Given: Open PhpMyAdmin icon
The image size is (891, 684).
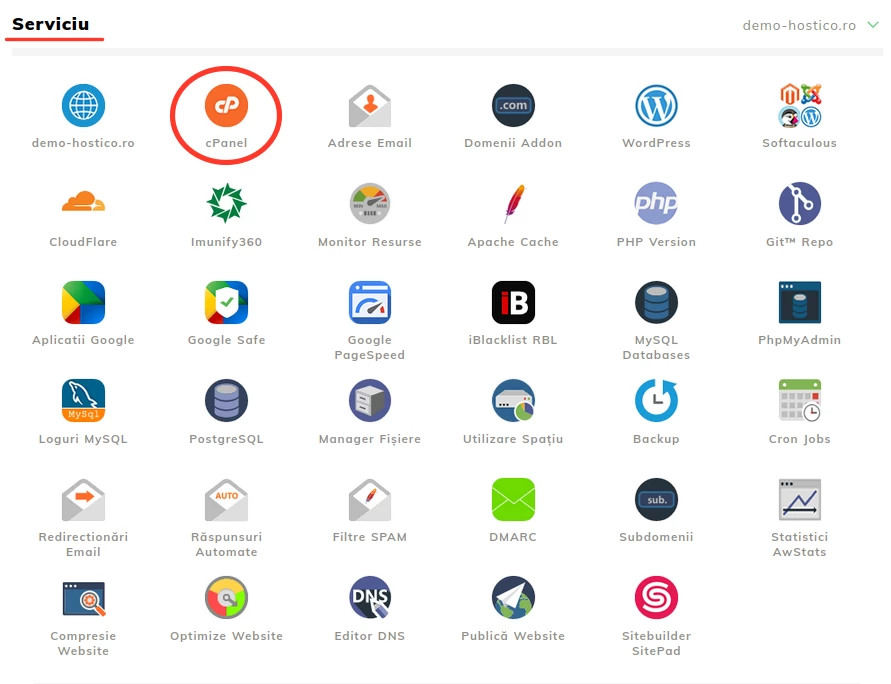Looking at the screenshot, I should 799,302.
